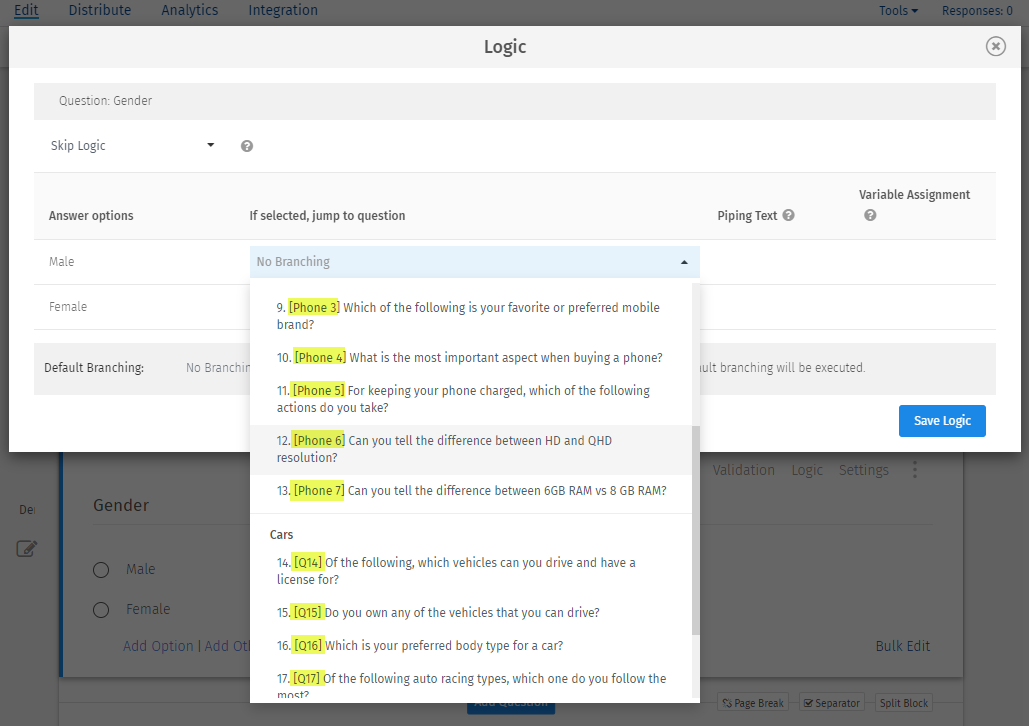Click the Female answer option row label
This screenshot has width=1029, height=726.
coord(68,307)
